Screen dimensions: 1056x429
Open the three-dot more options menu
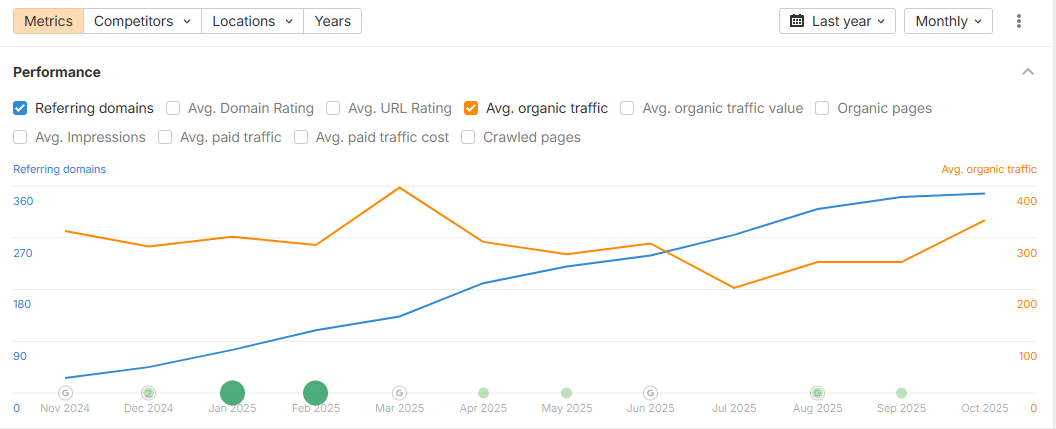pyautogui.click(x=1019, y=21)
